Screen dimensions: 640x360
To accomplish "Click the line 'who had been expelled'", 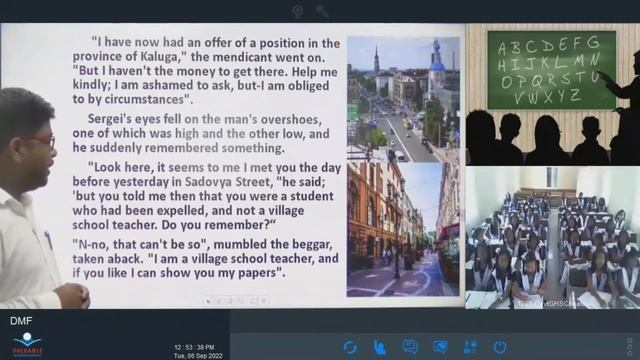I will (x=188, y=211).
